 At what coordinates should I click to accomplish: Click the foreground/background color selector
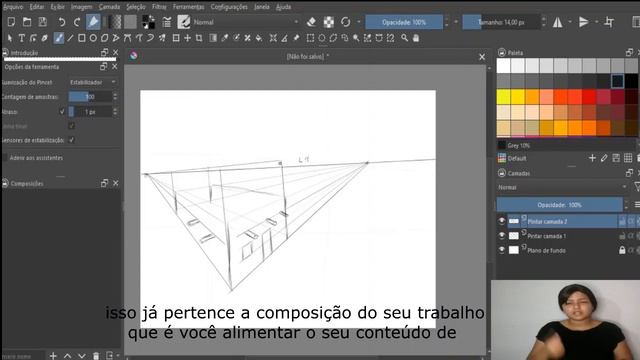point(149,22)
